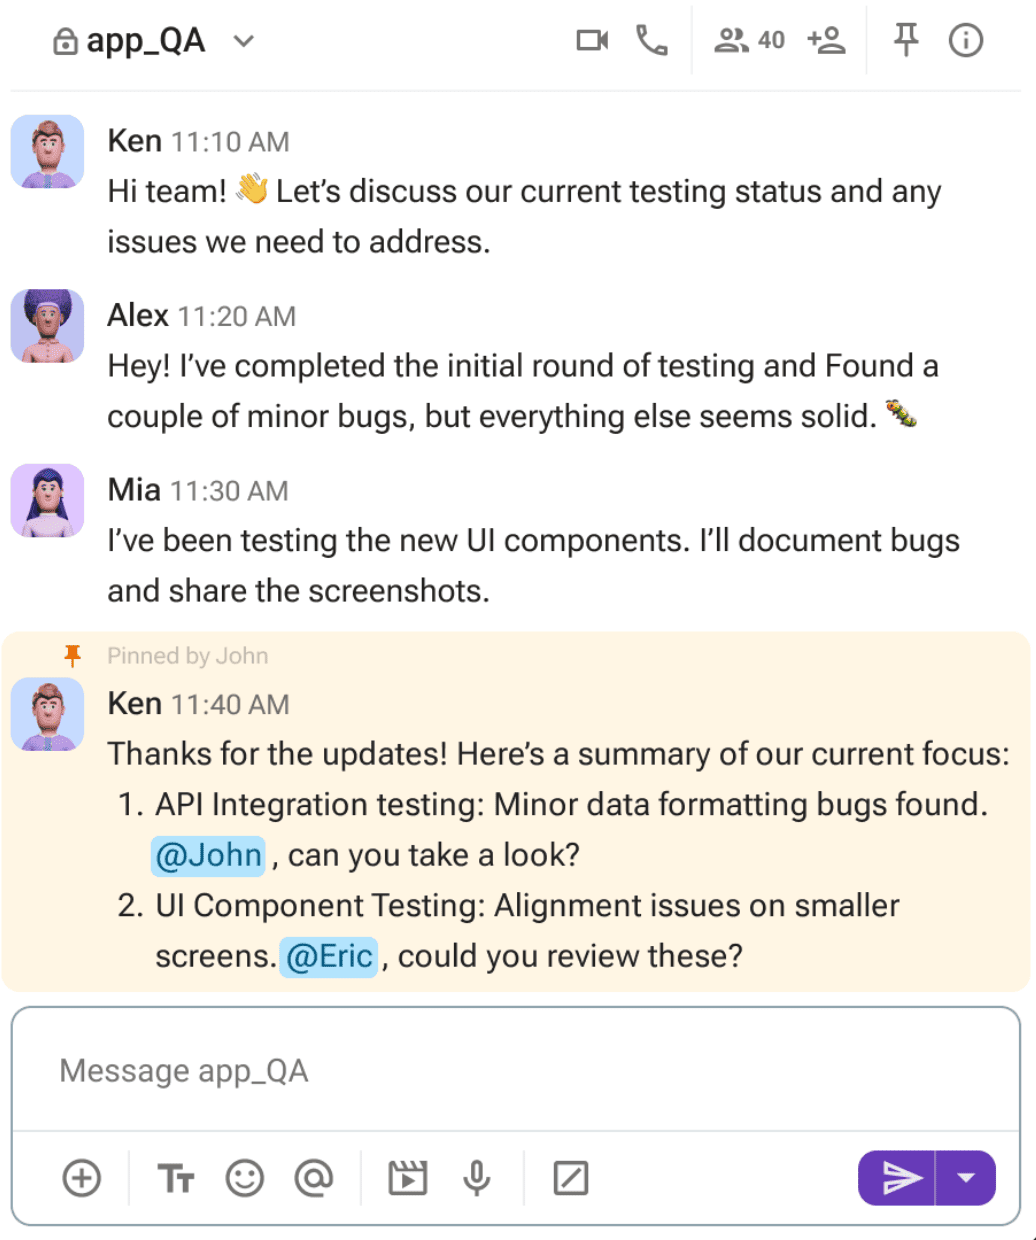The height and width of the screenshot is (1240, 1036).
Task: Open @John's profile from the mention
Action: tap(208, 855)
